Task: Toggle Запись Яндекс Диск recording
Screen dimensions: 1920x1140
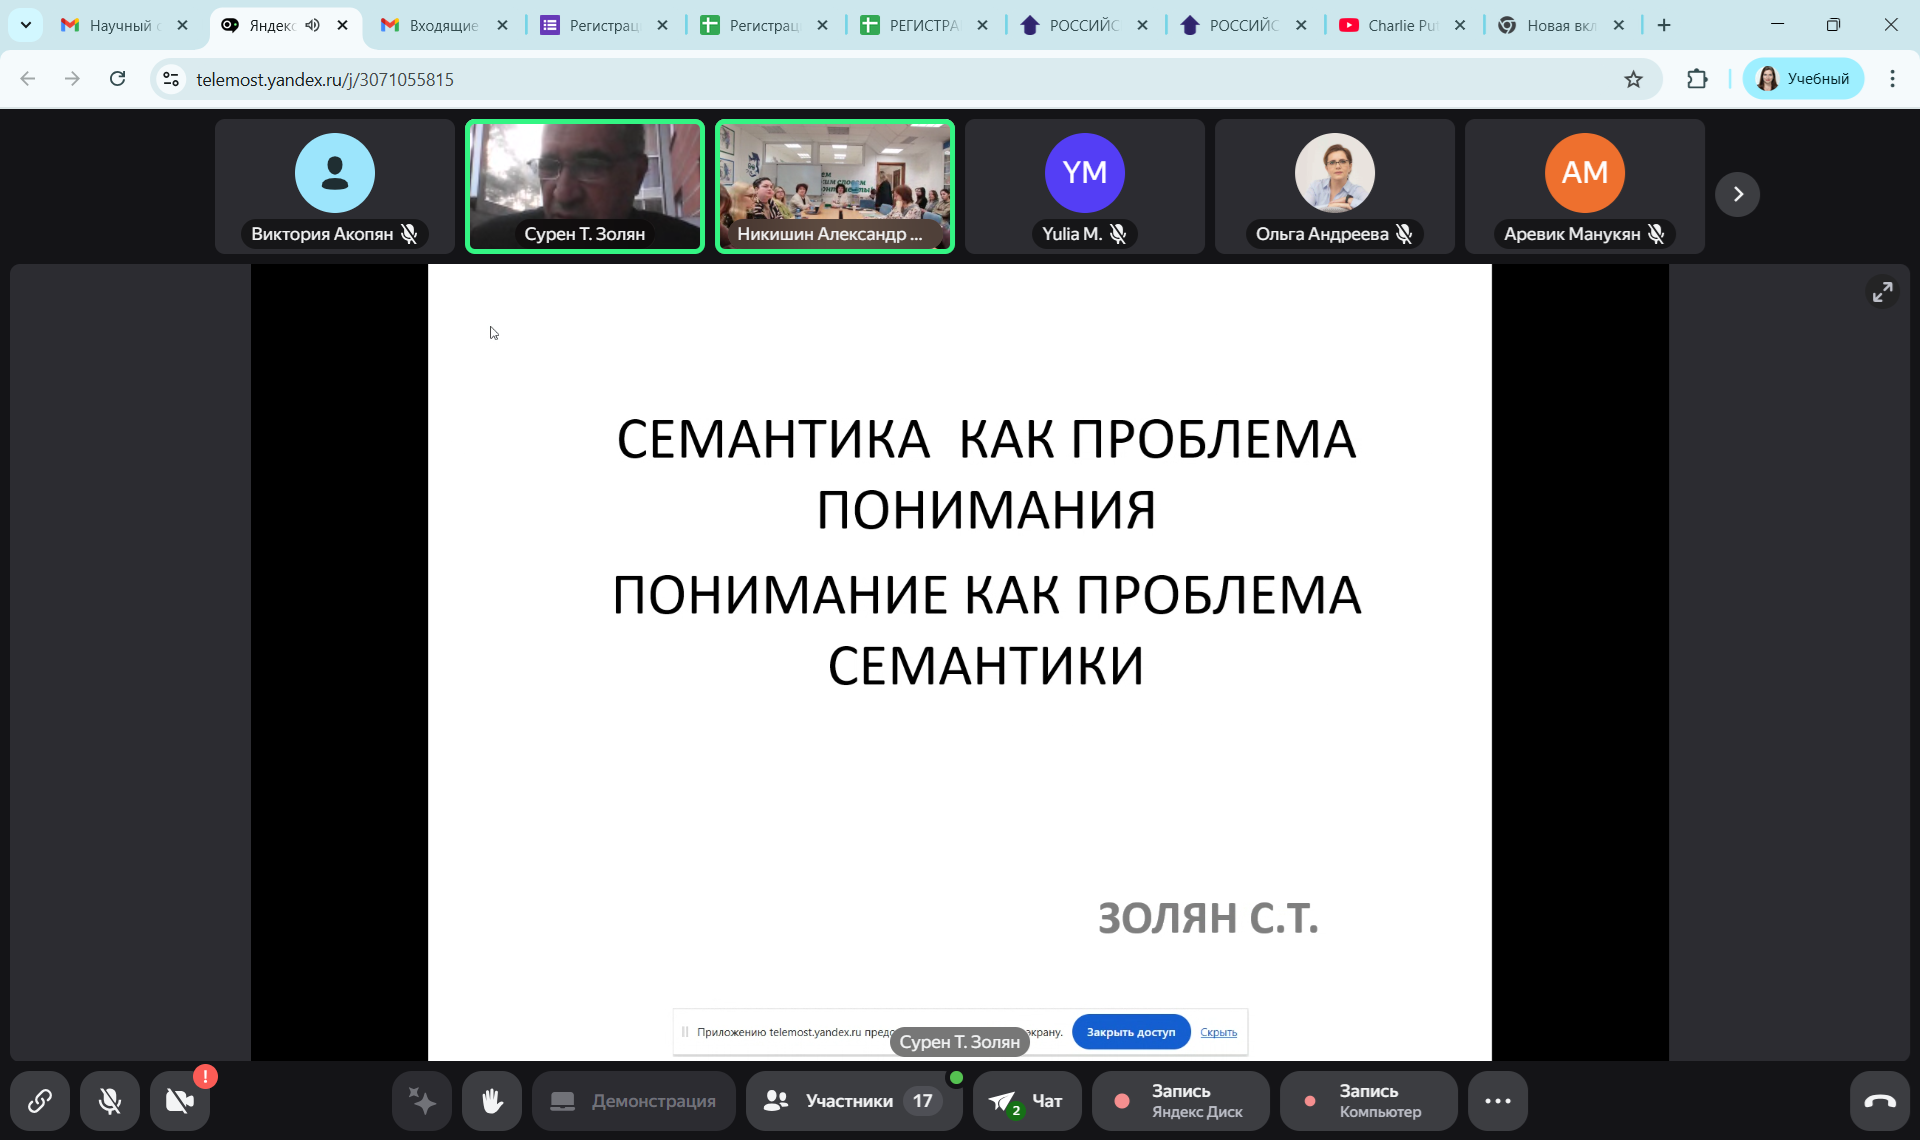Action: [x=1180, y=1101]
